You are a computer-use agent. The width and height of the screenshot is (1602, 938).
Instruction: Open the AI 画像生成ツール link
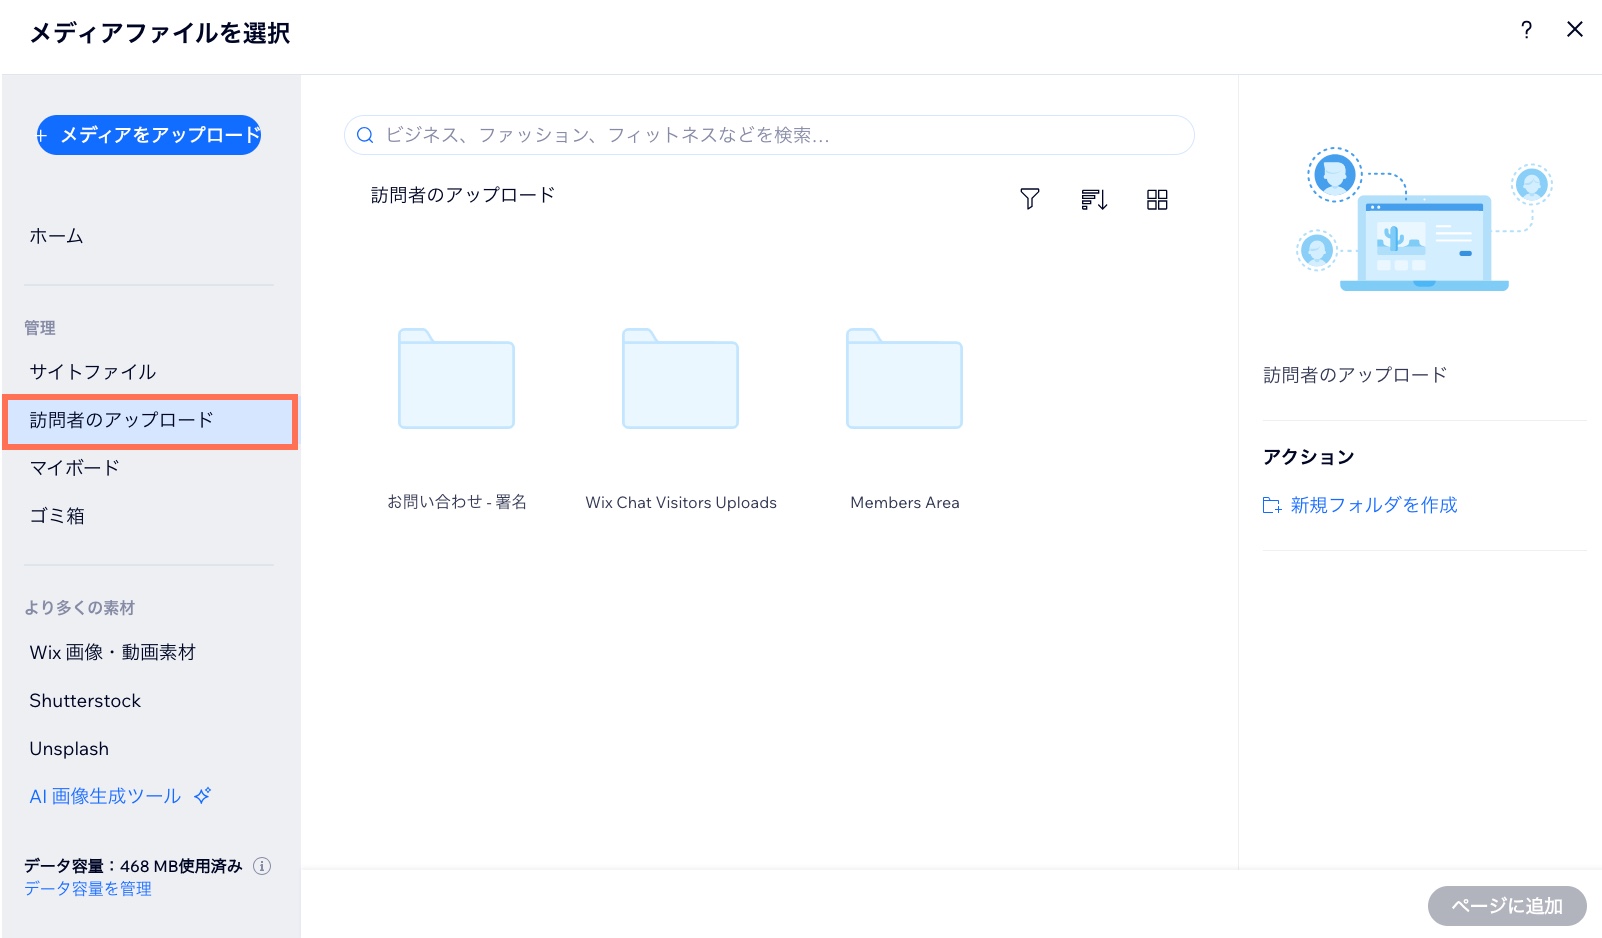click(106, 796)
